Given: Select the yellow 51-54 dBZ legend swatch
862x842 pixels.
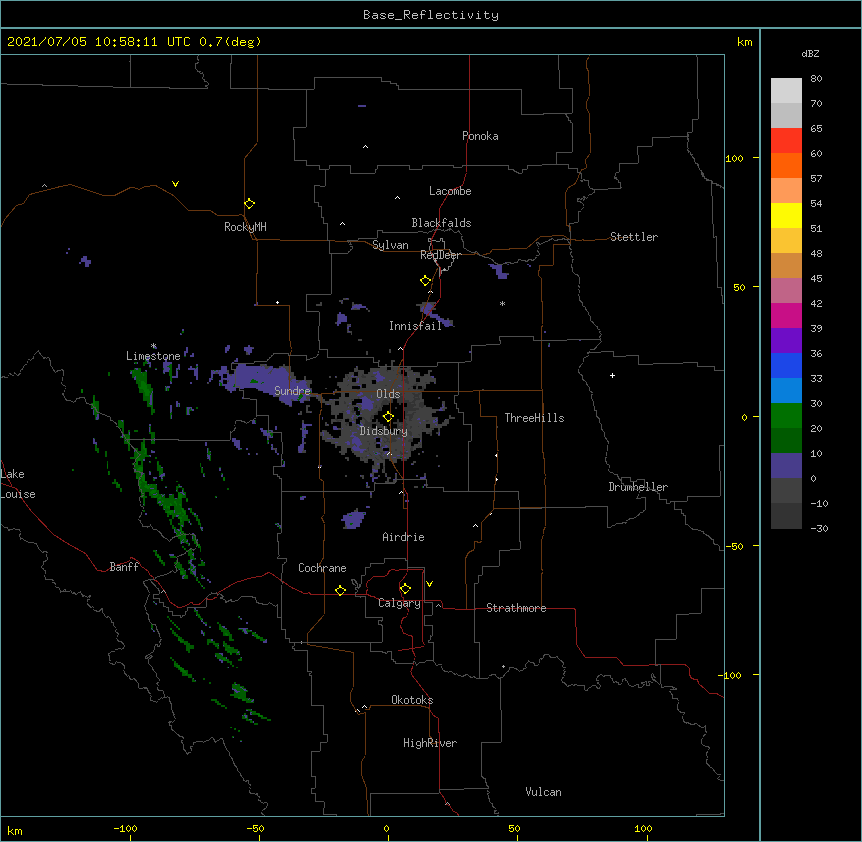Looking at the screenshot, I should (x=786, y=215).
